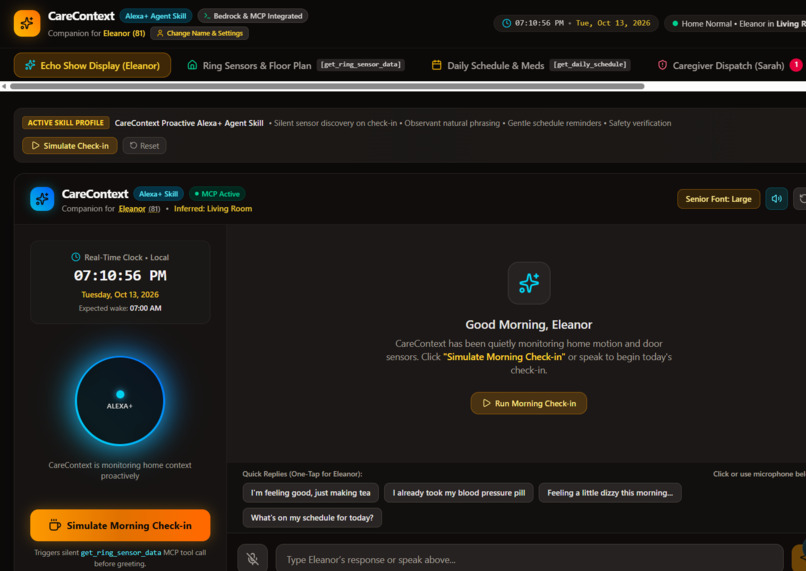The width and height of the screenshot is (806, 571).
Task: Select quick reply "What's on my schedule for today?"
Action: click(312, 518)
